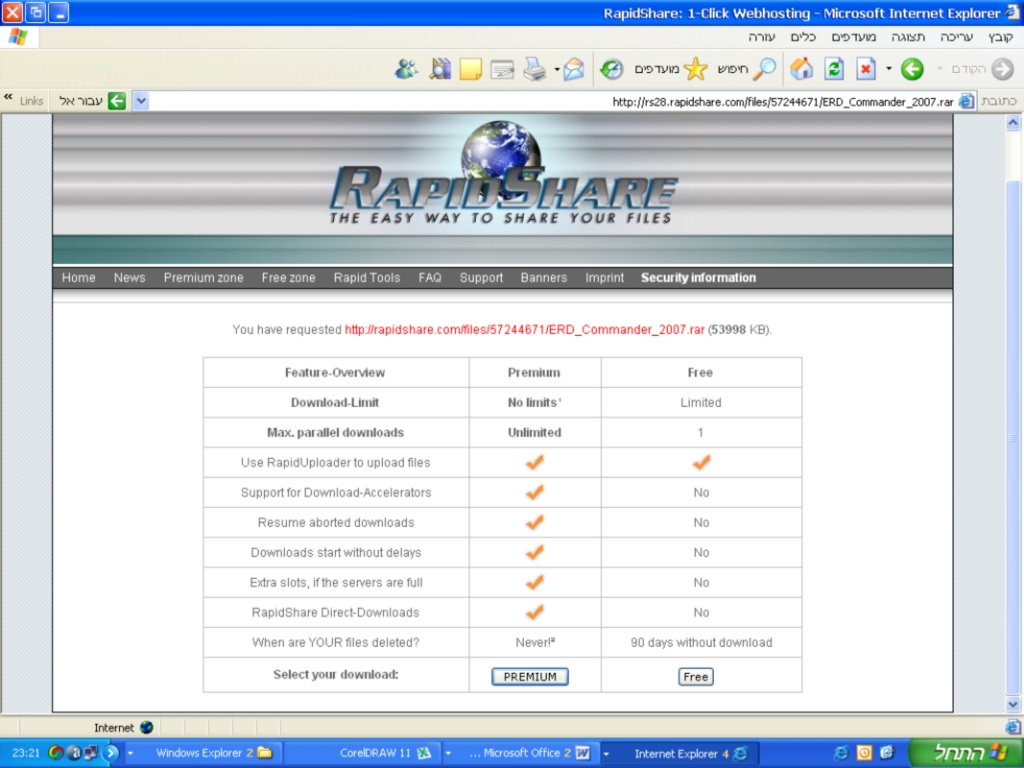Image resolution: width=1024 pixels, height=768 pixels.
Task: Open the כלים (Tools) menu
Action: [x=803, y=37]
